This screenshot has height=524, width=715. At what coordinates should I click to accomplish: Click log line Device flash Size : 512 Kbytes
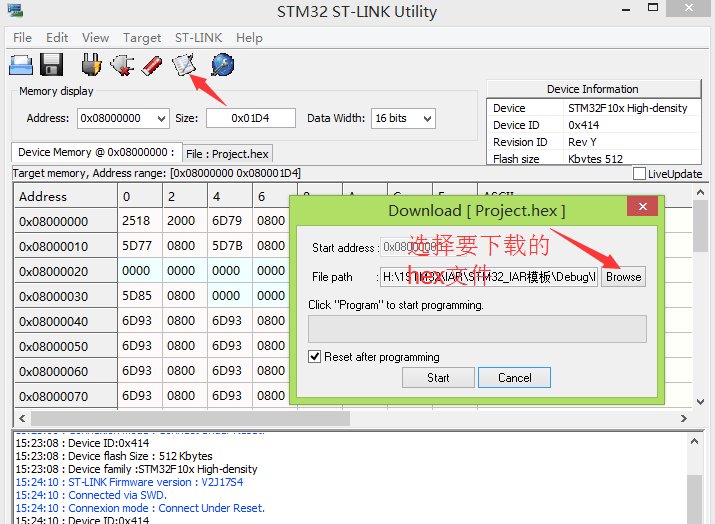pos(114,456)
